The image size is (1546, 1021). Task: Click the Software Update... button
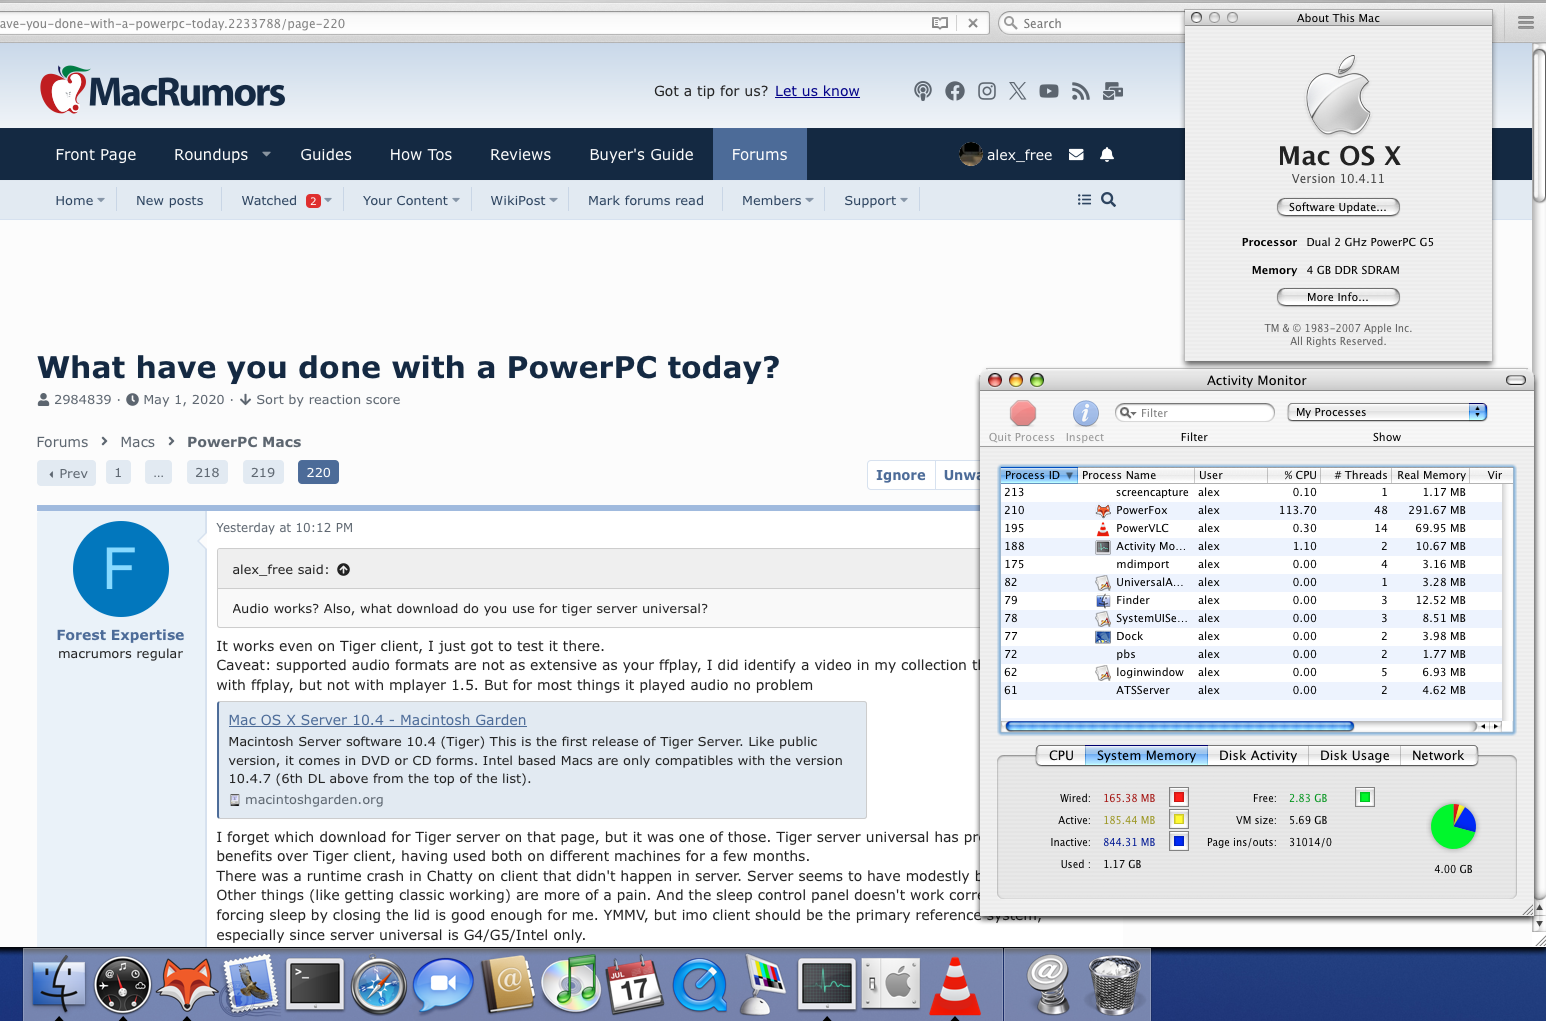pos(1338,207)
